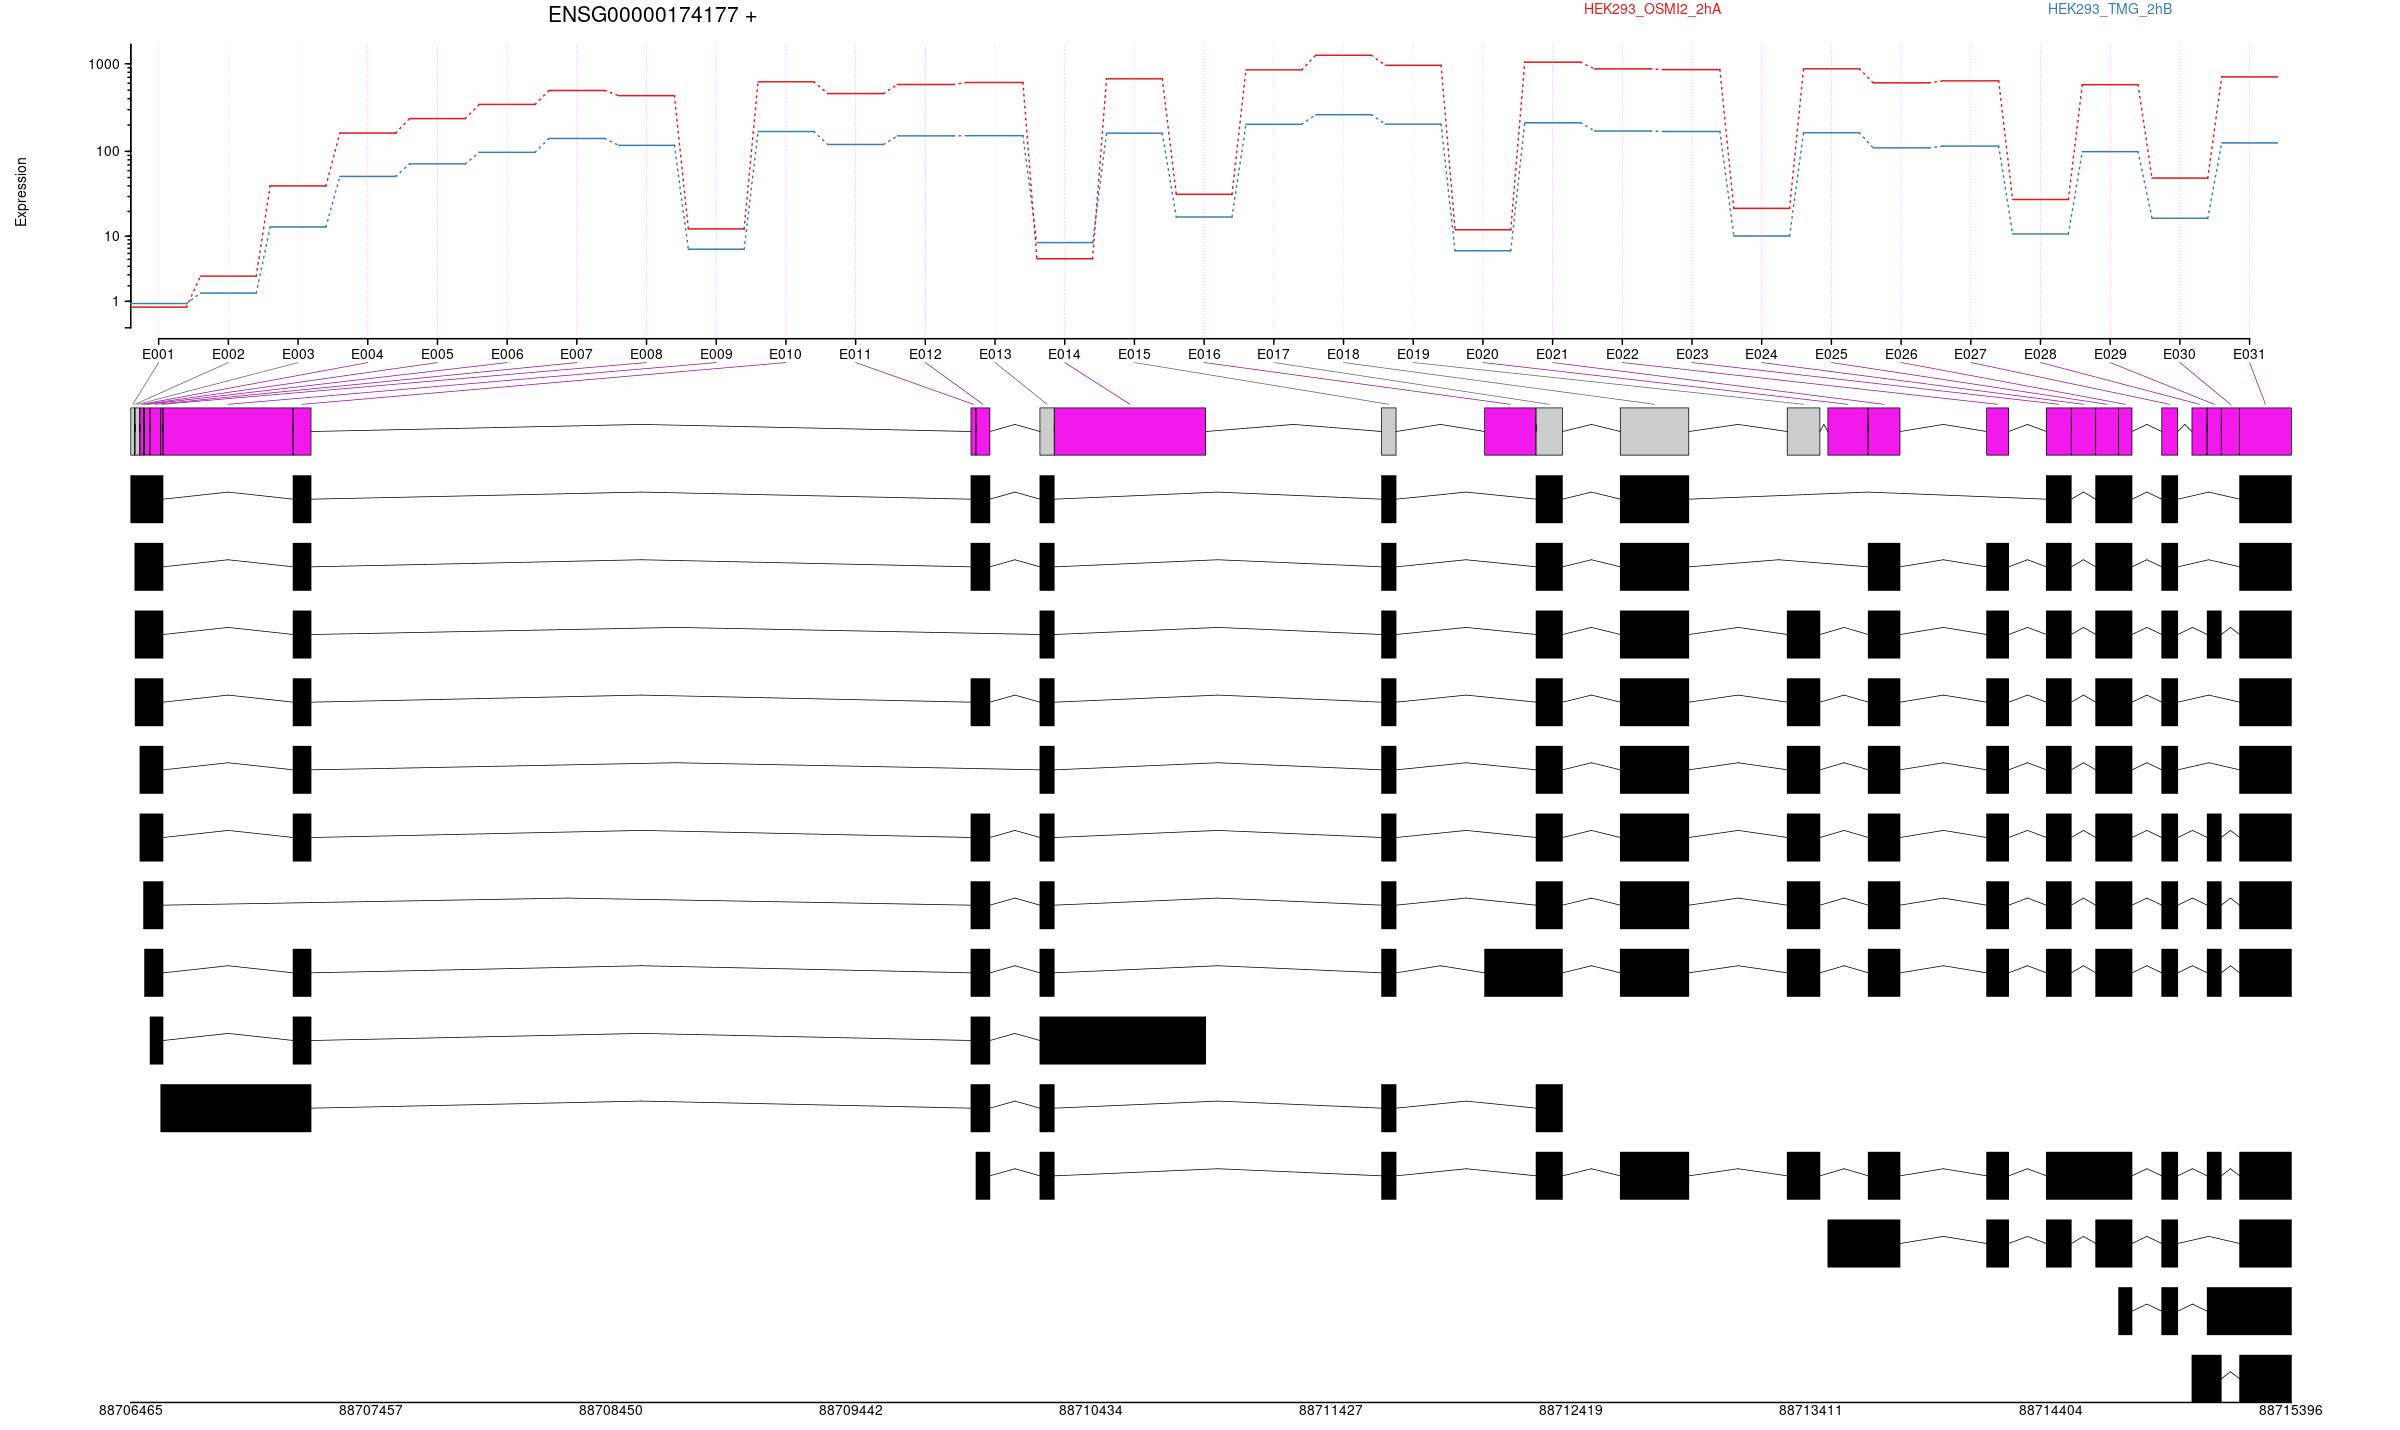
Task: Choose exon label E020
Action: (1482, 354)
